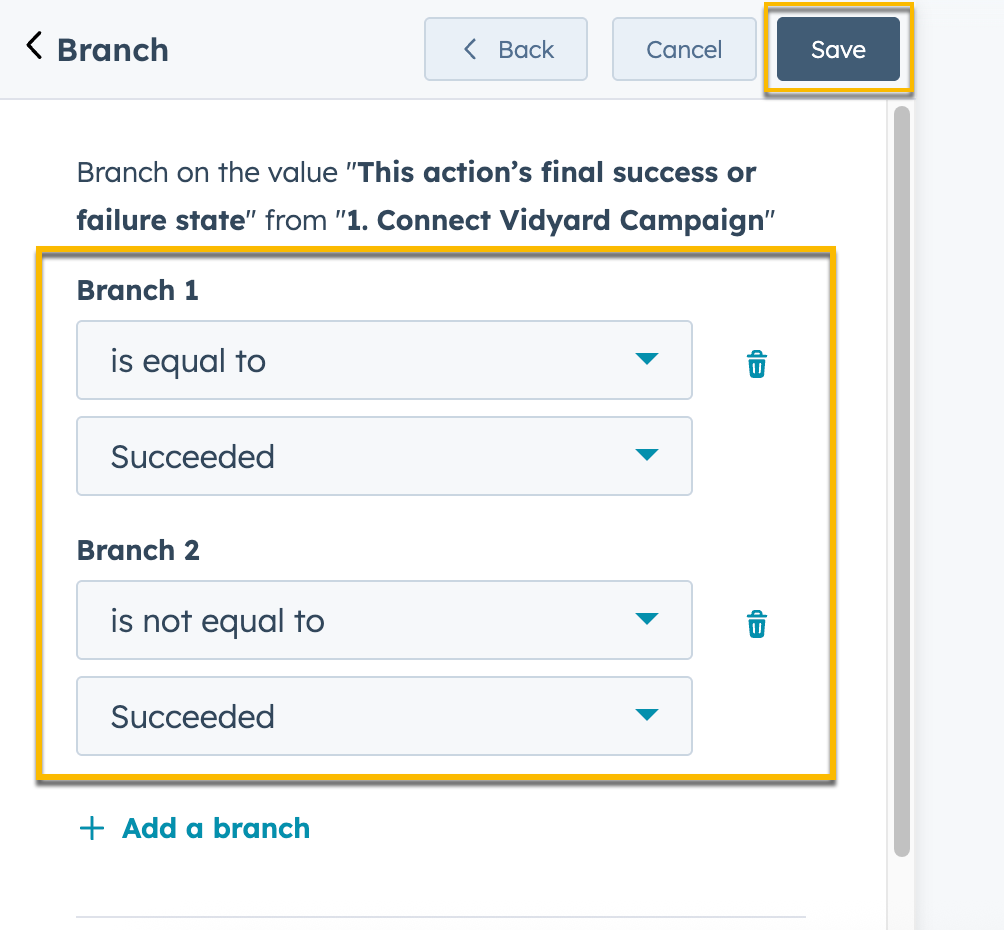The width and height of the screenshot is (1004, 930).
Task: Open the Succeeded value dropdown under Branch 2
Action: point(384,715)
